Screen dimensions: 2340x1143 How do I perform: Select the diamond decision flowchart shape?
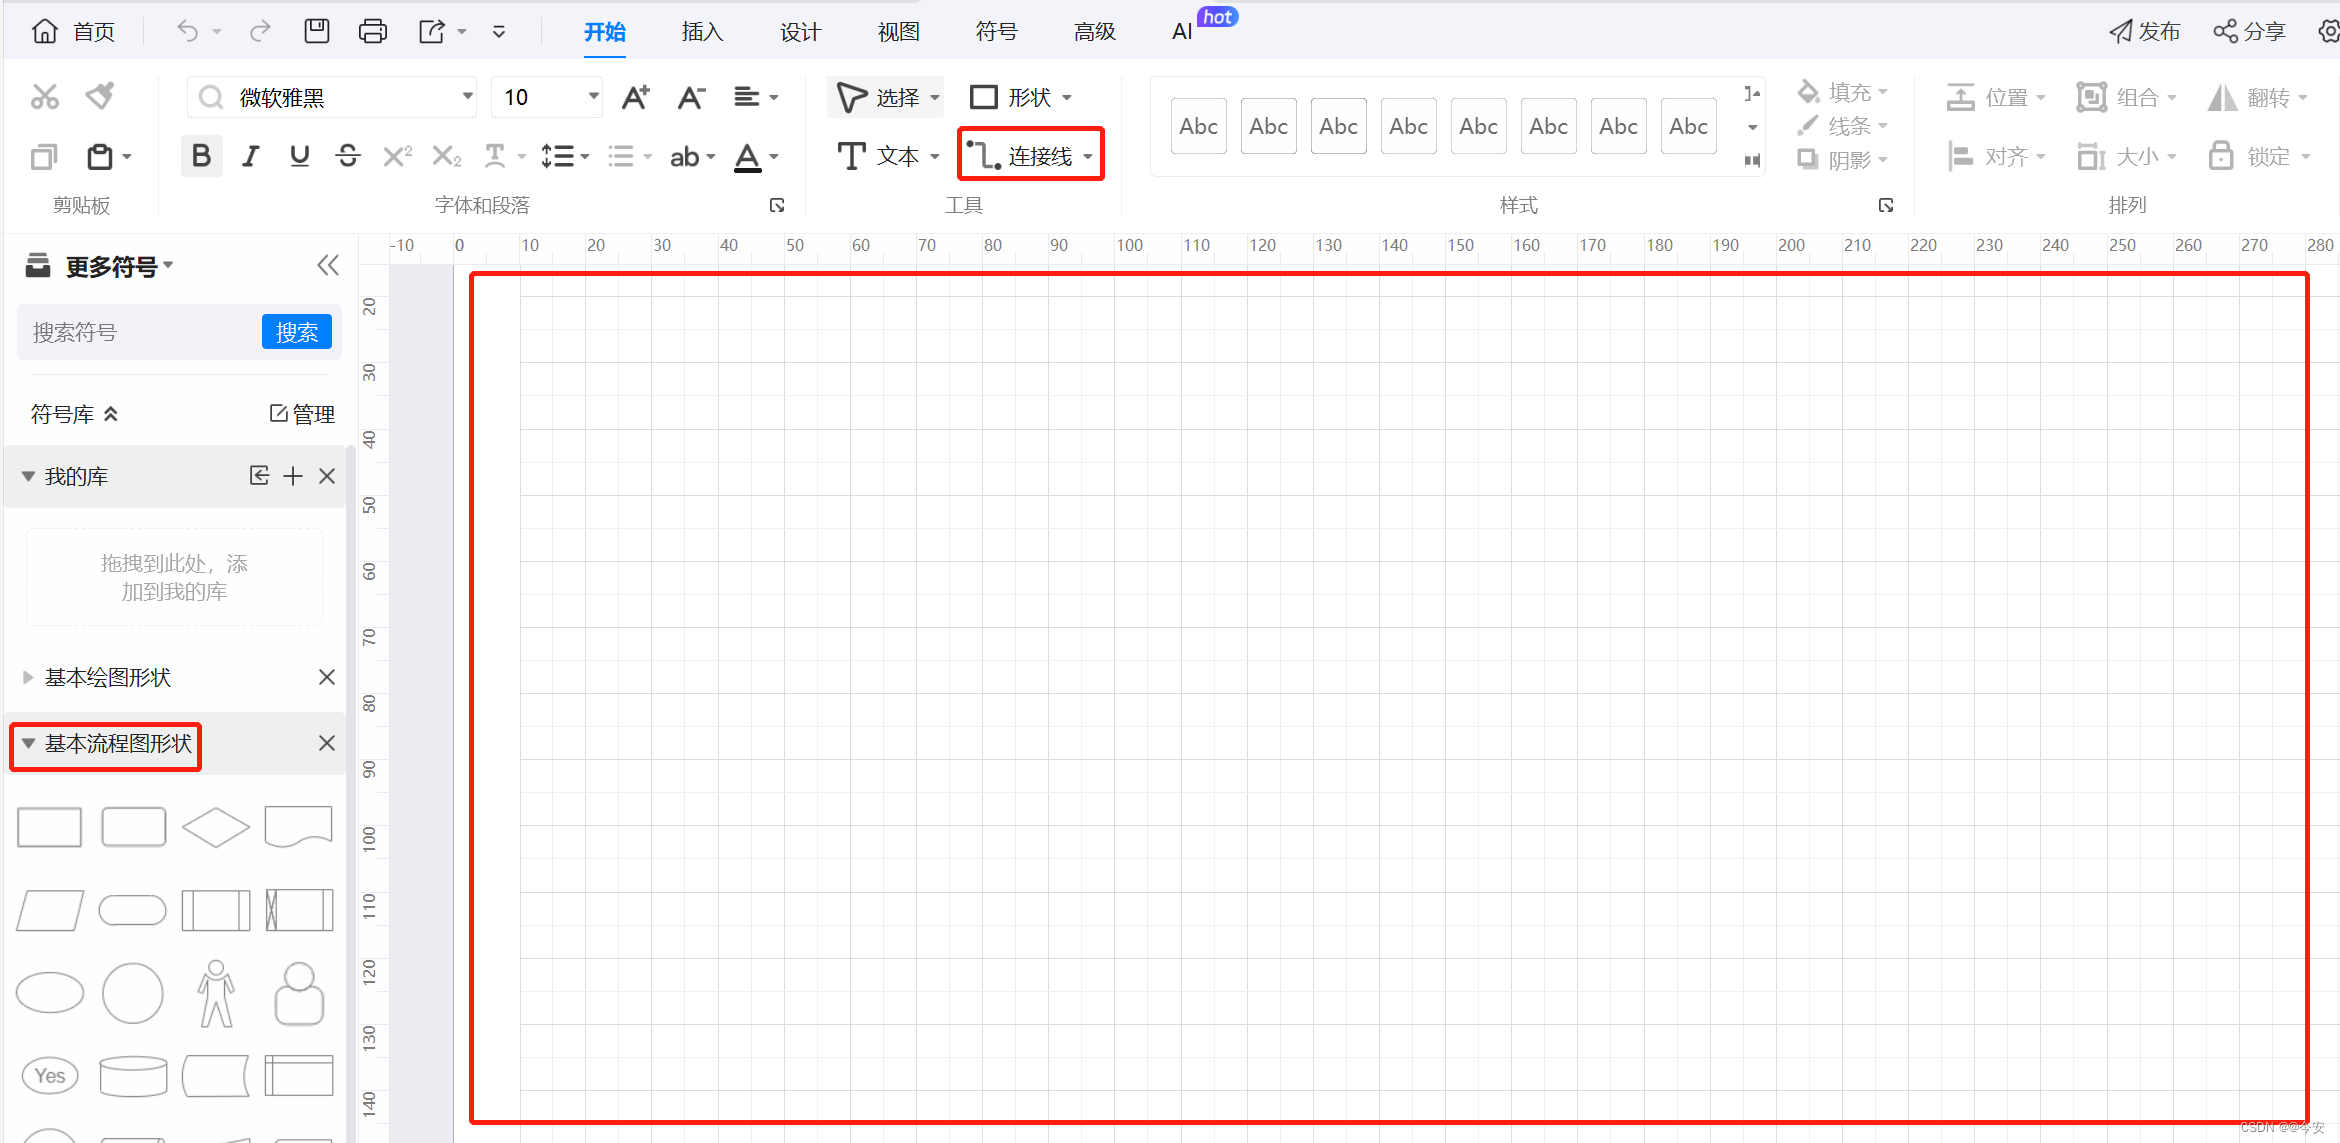[x=216, y=828]
